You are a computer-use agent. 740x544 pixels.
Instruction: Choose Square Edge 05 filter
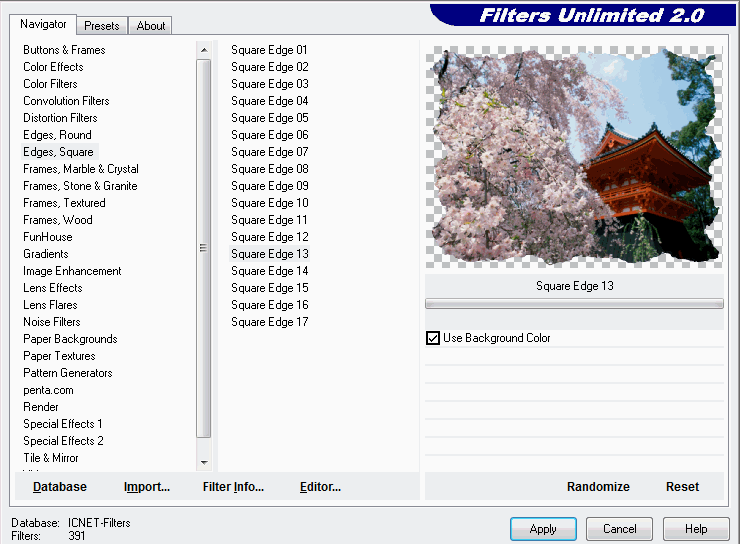pos(269,118)
